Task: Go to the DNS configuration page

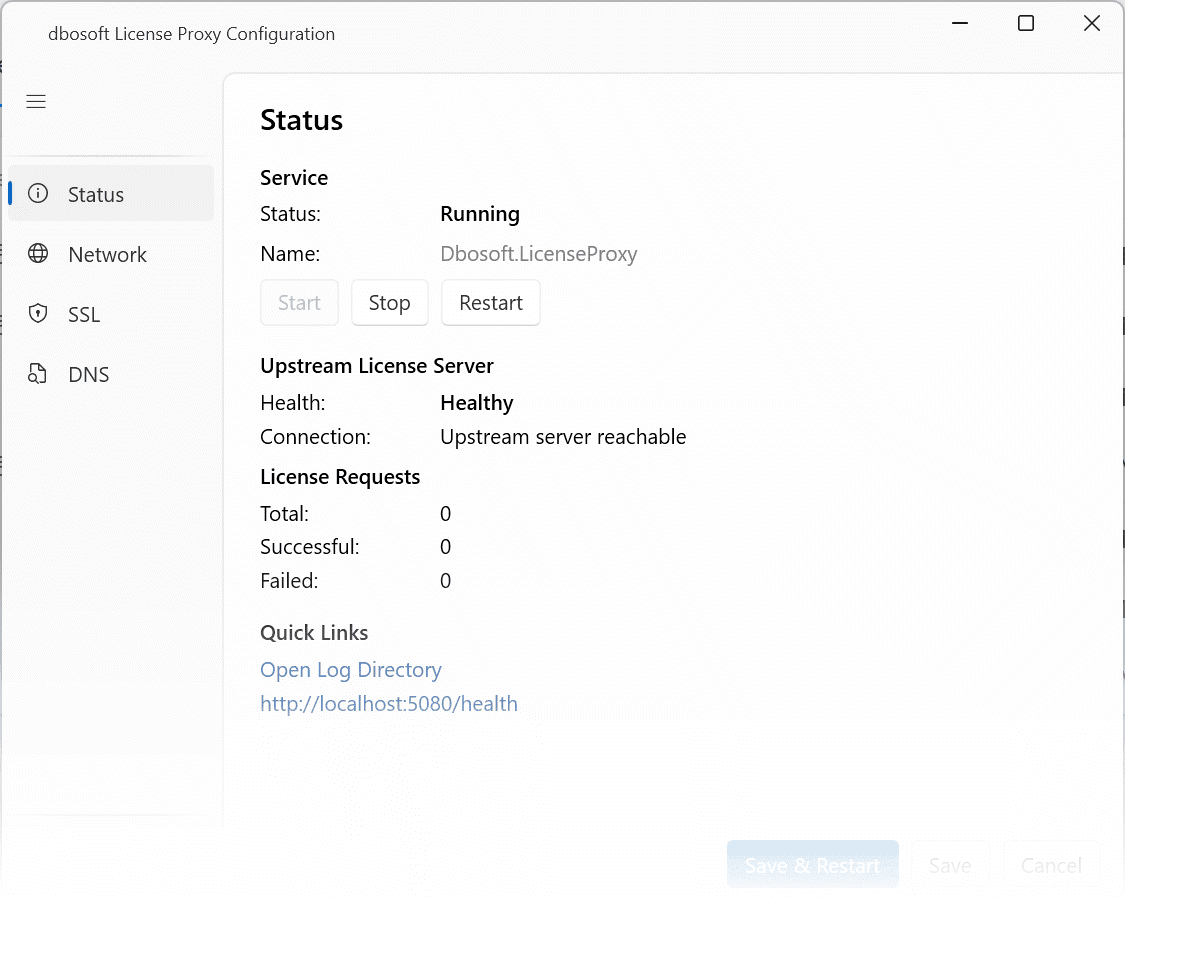Action: 88,374
